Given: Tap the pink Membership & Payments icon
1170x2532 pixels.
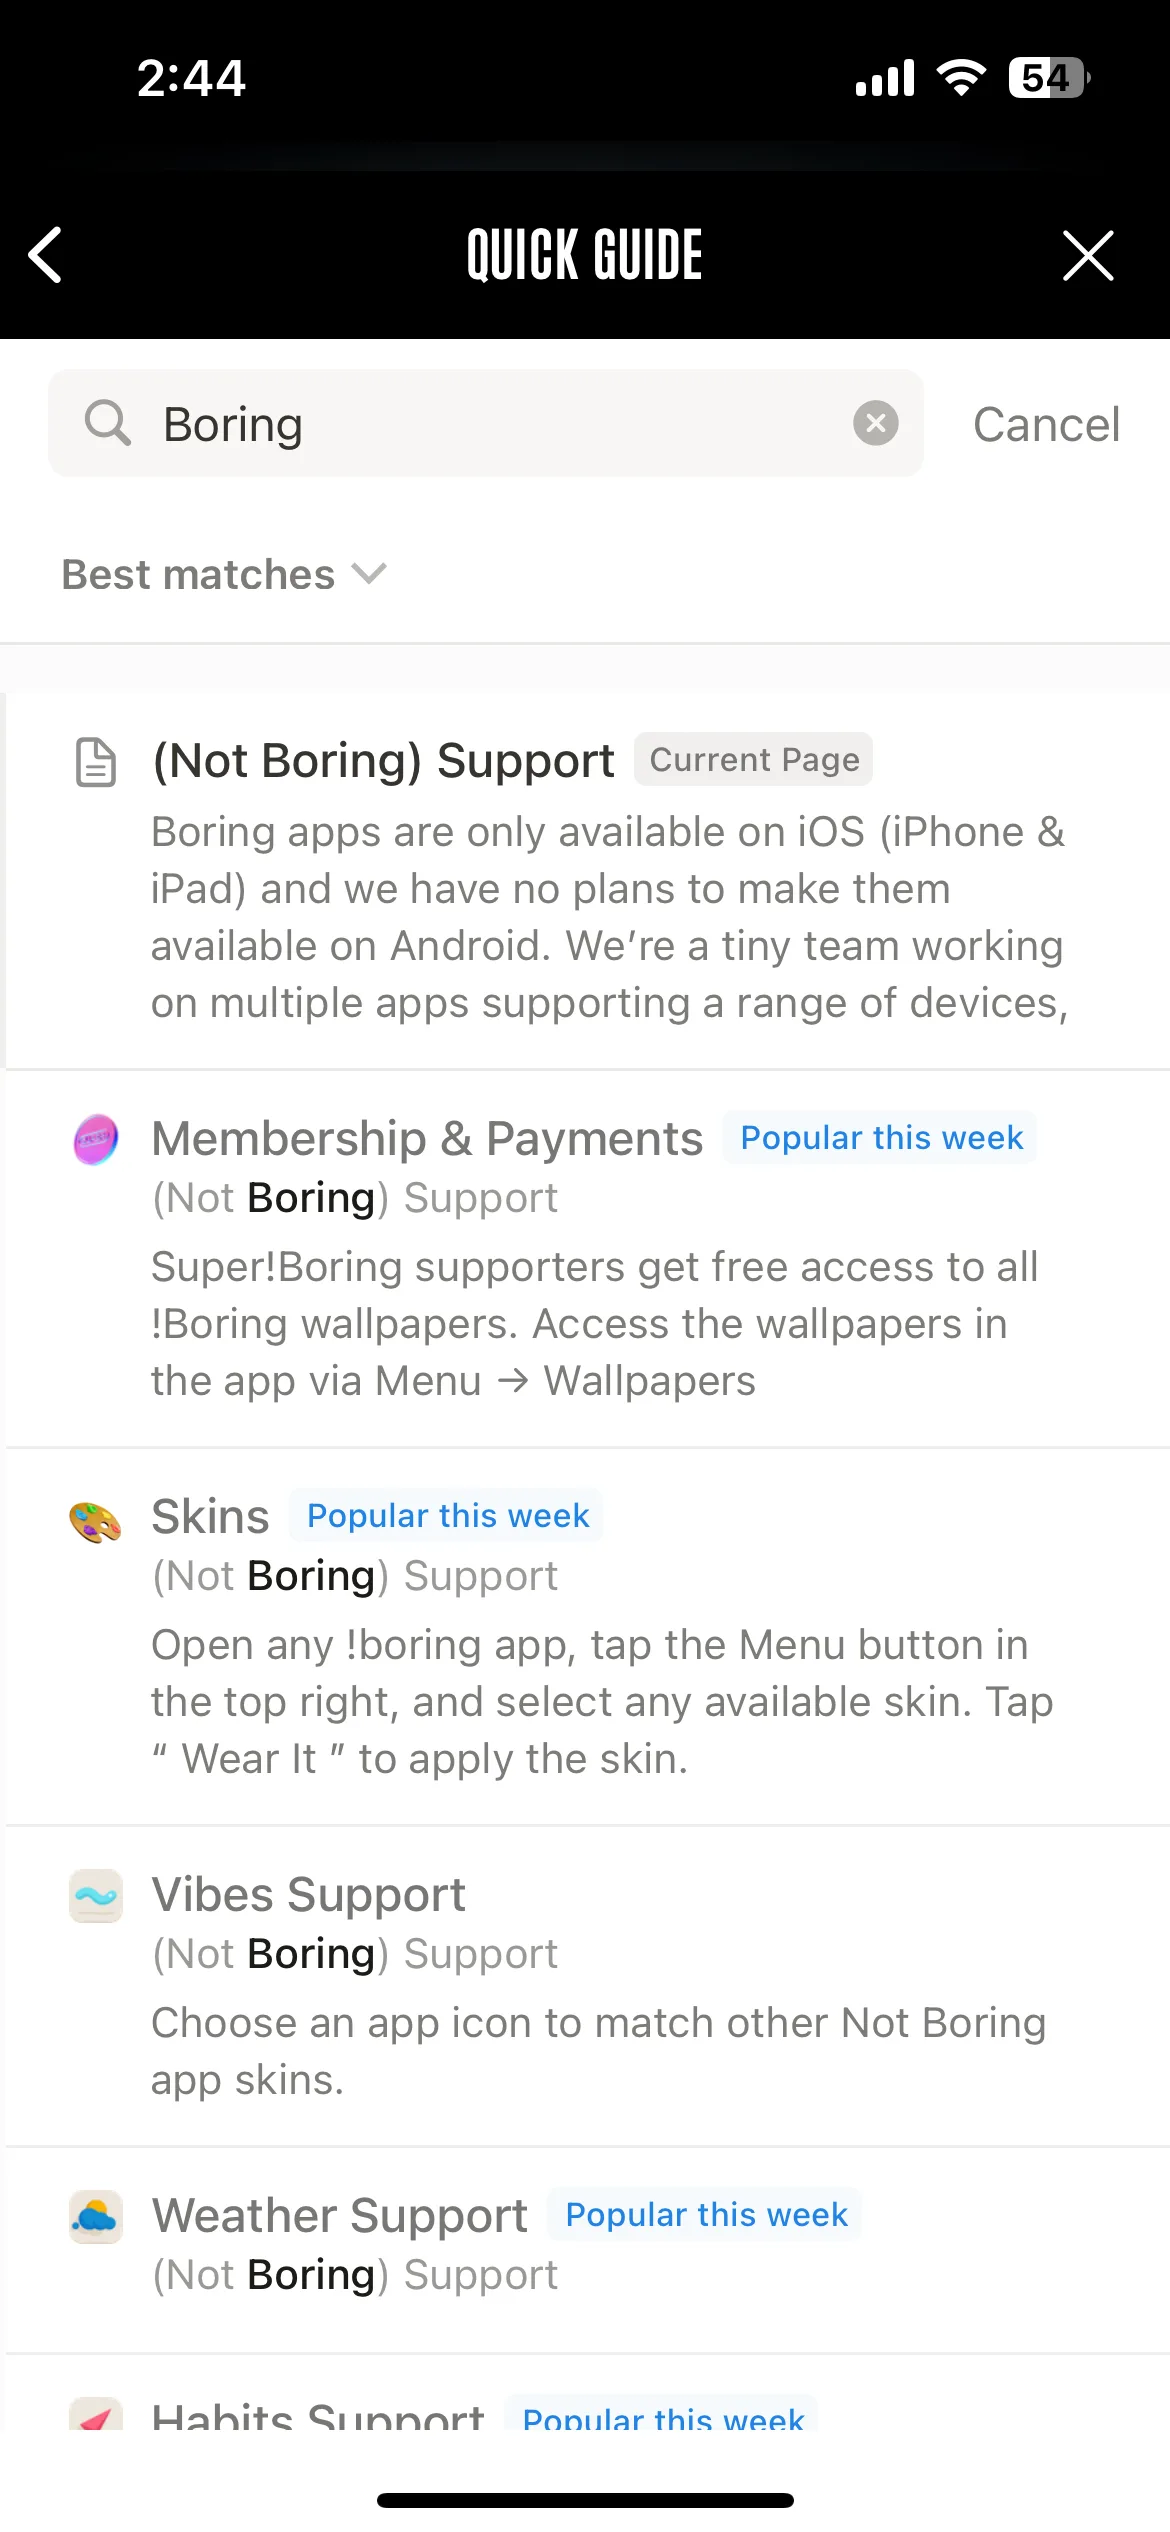Looking at the screenshot, I should pos(96,1139).
